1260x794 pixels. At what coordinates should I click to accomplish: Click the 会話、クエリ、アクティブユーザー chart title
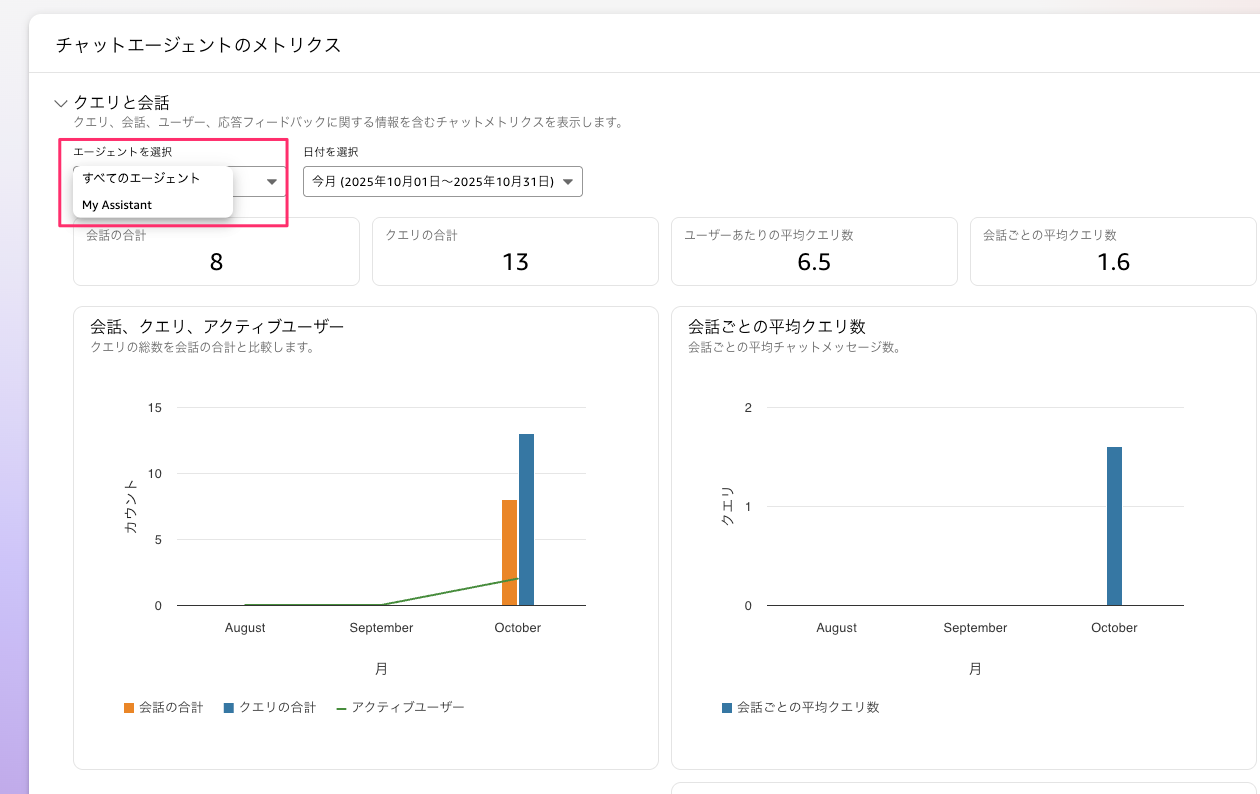[217, 327]
